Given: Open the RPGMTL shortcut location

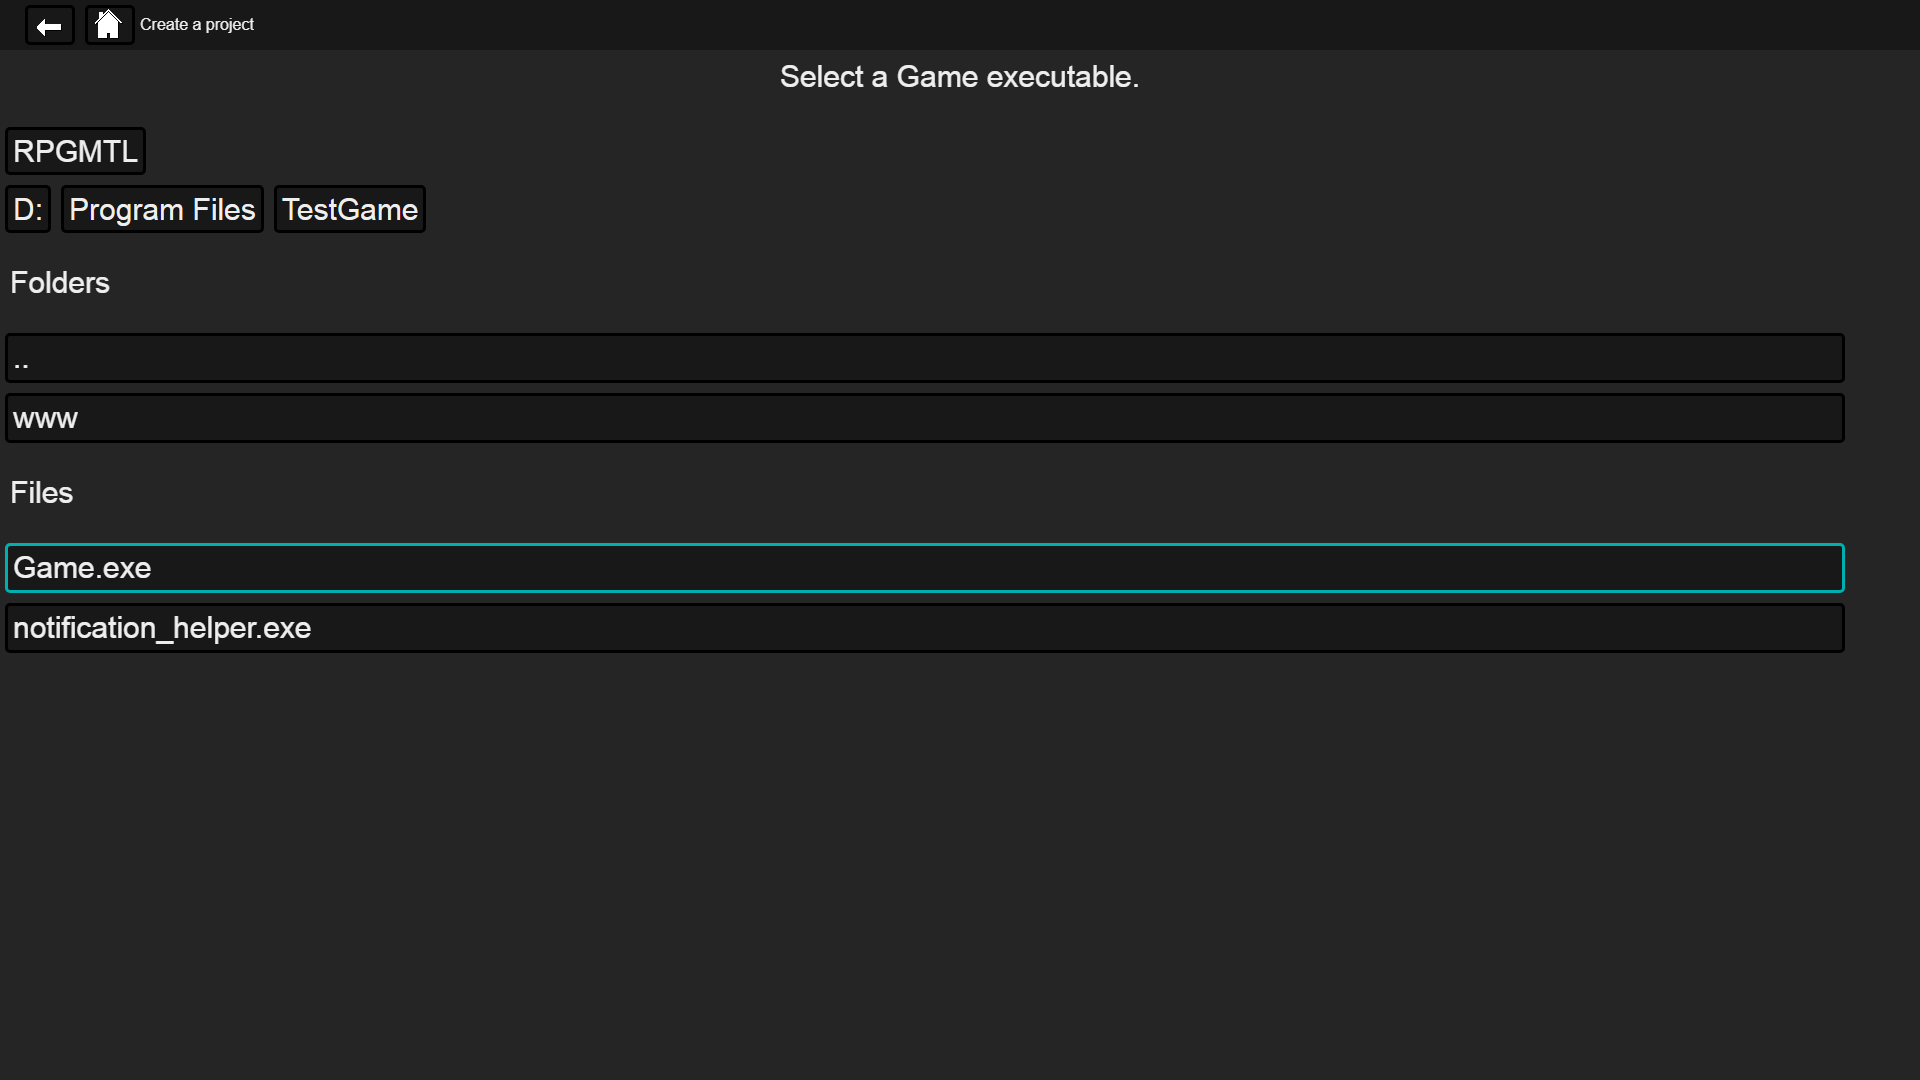Looking at the screenshot, I should pyautogui.click(x=75, y=151).
